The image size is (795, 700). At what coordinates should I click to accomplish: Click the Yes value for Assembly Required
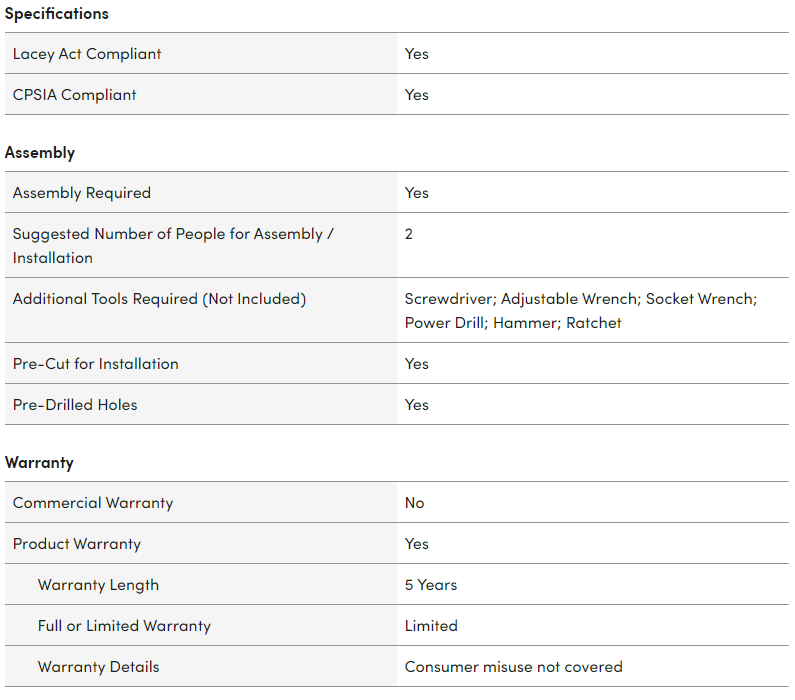417,193
